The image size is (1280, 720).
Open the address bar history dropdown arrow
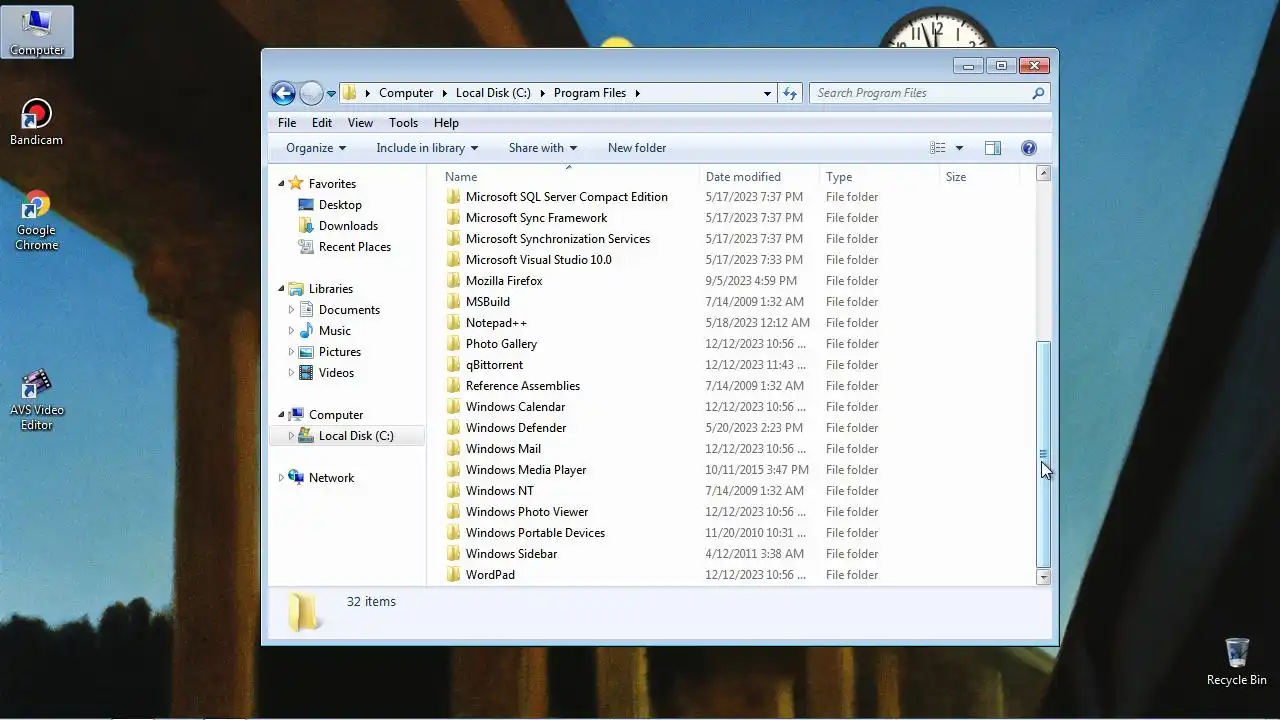point(767,93)
